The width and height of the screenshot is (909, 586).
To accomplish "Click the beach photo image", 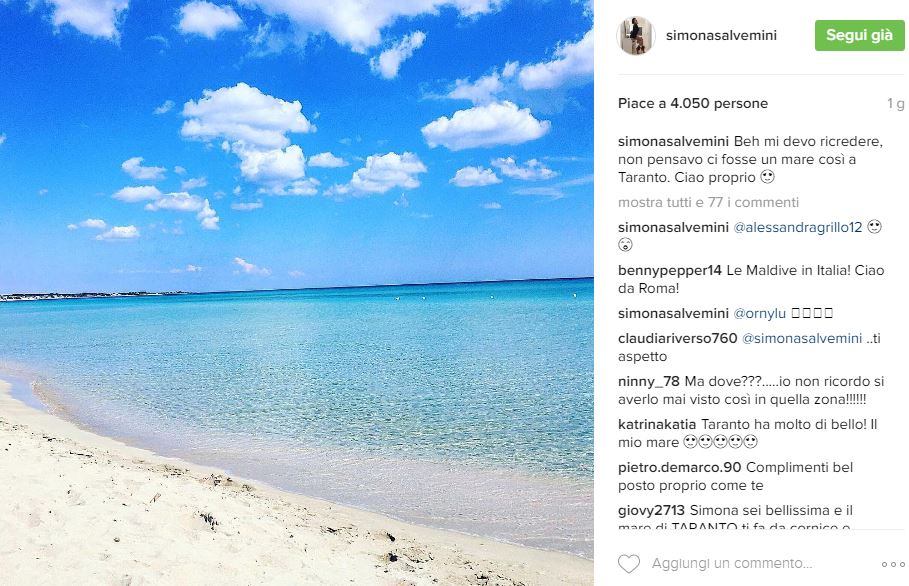I will point(297,293).
